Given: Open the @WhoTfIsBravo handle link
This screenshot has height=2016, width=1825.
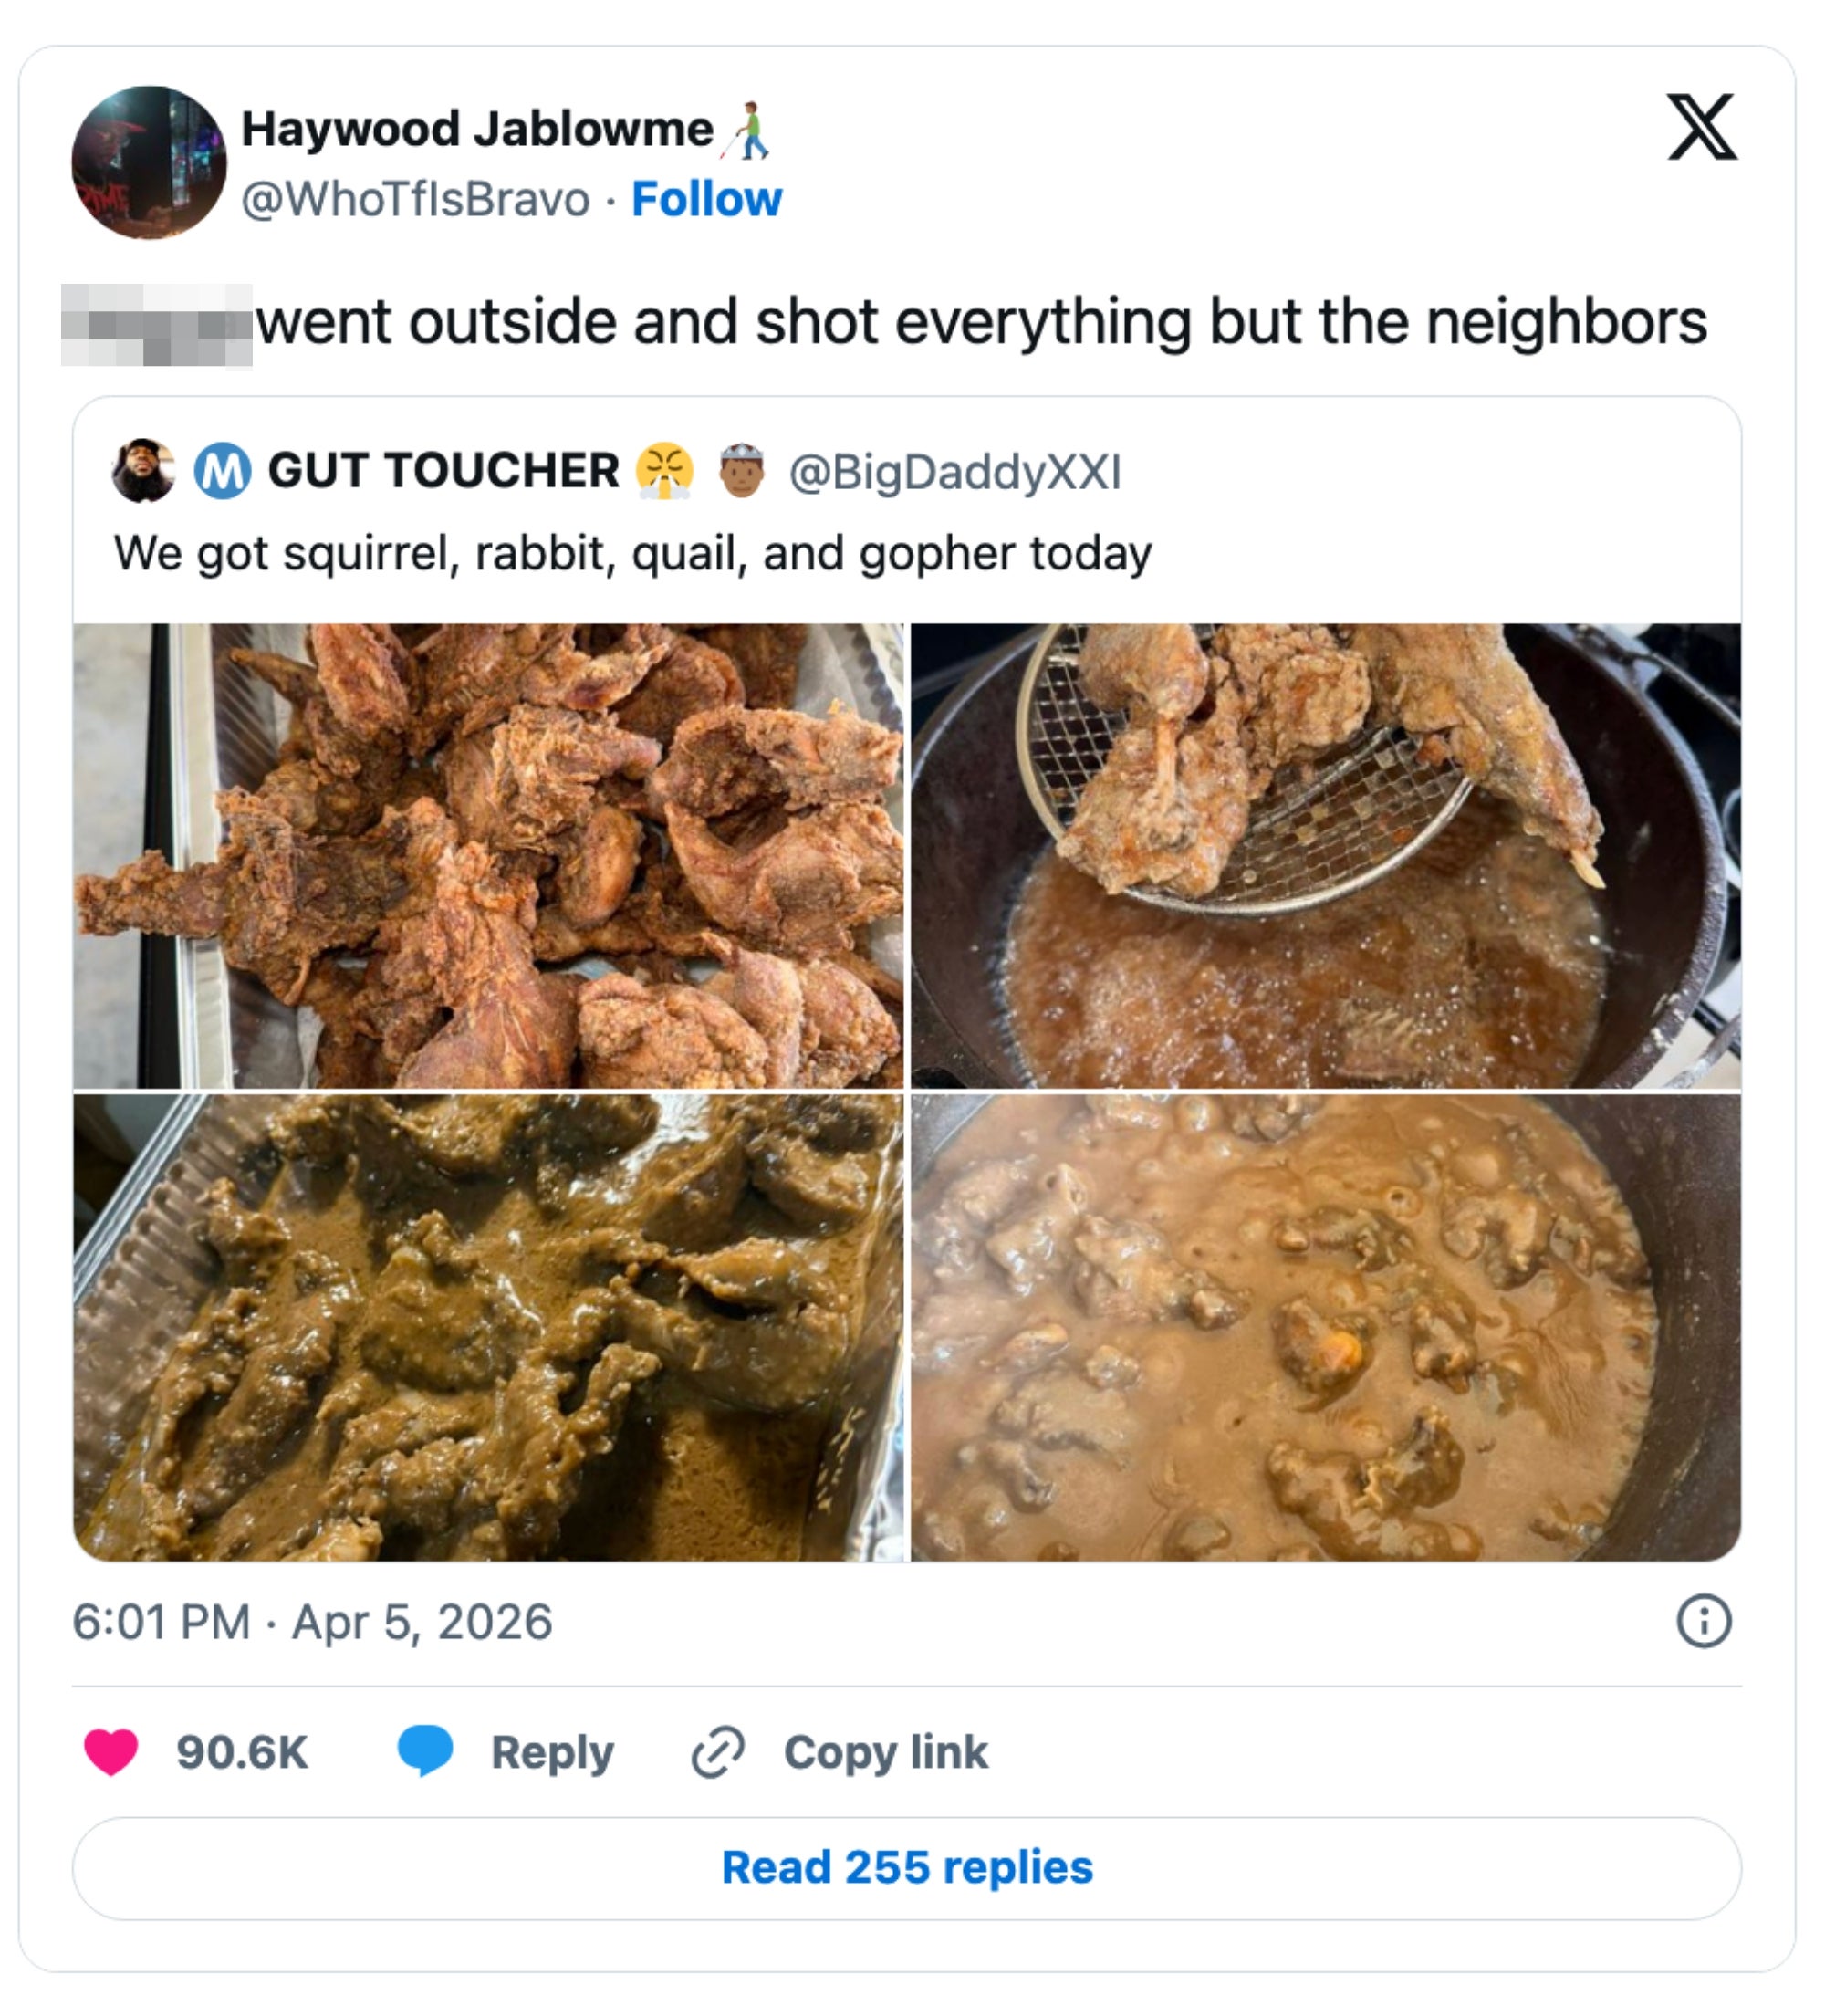Looking at the screenshot, I should click(416, 199).
